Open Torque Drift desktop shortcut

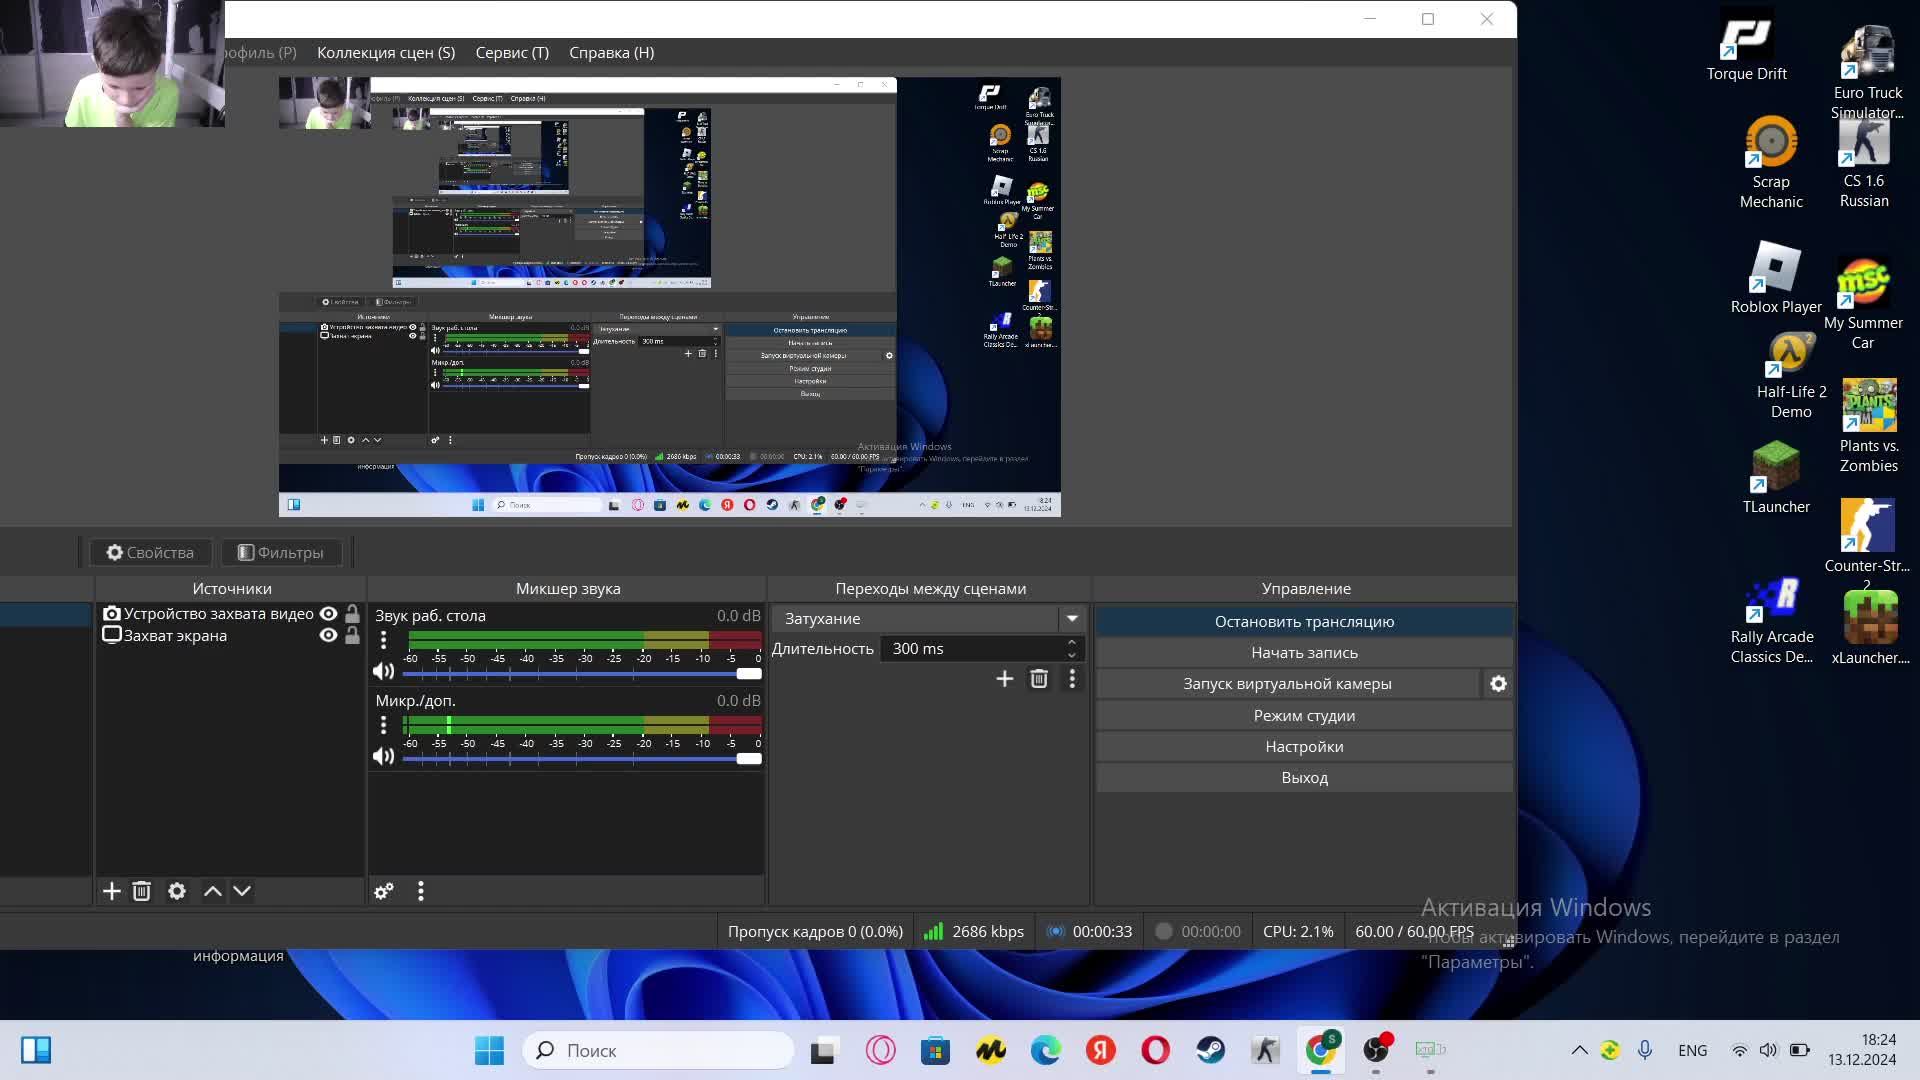[1746, 46]
